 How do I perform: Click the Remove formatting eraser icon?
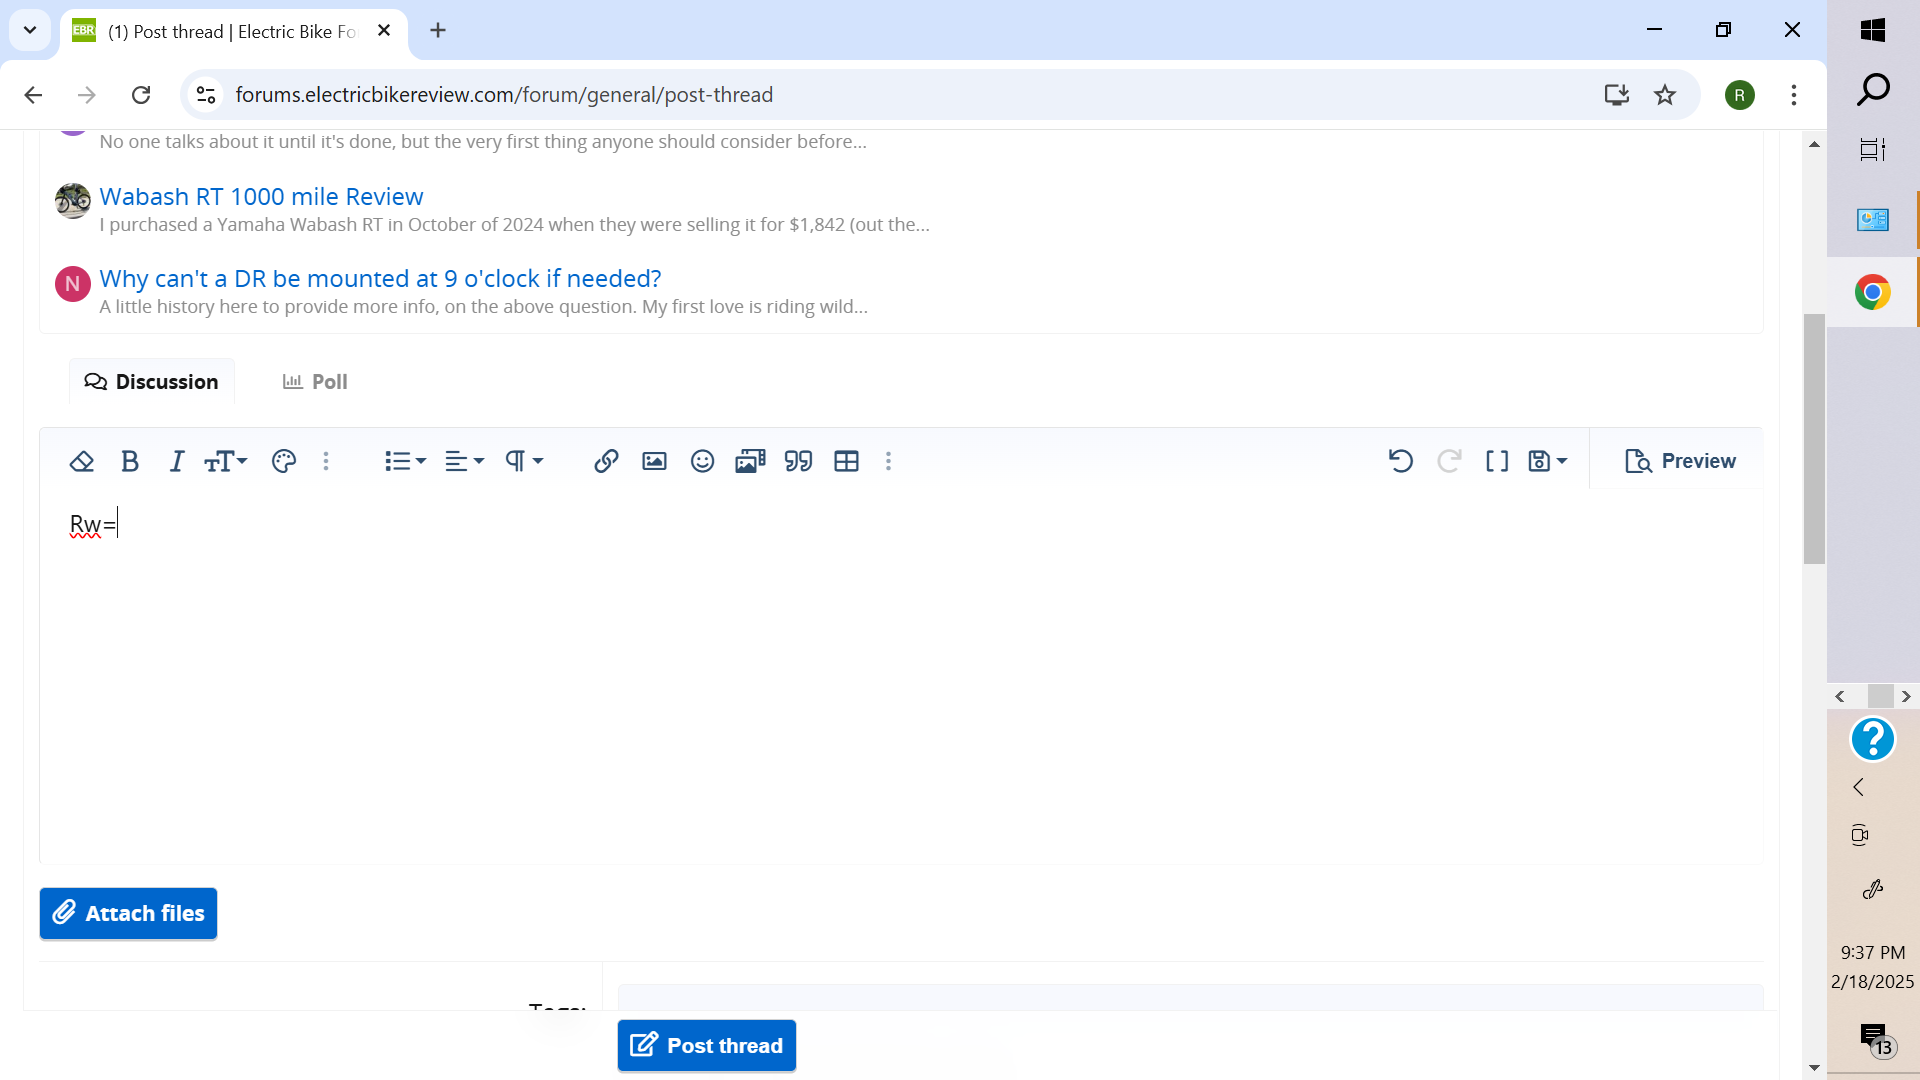[x=82, y=461]
